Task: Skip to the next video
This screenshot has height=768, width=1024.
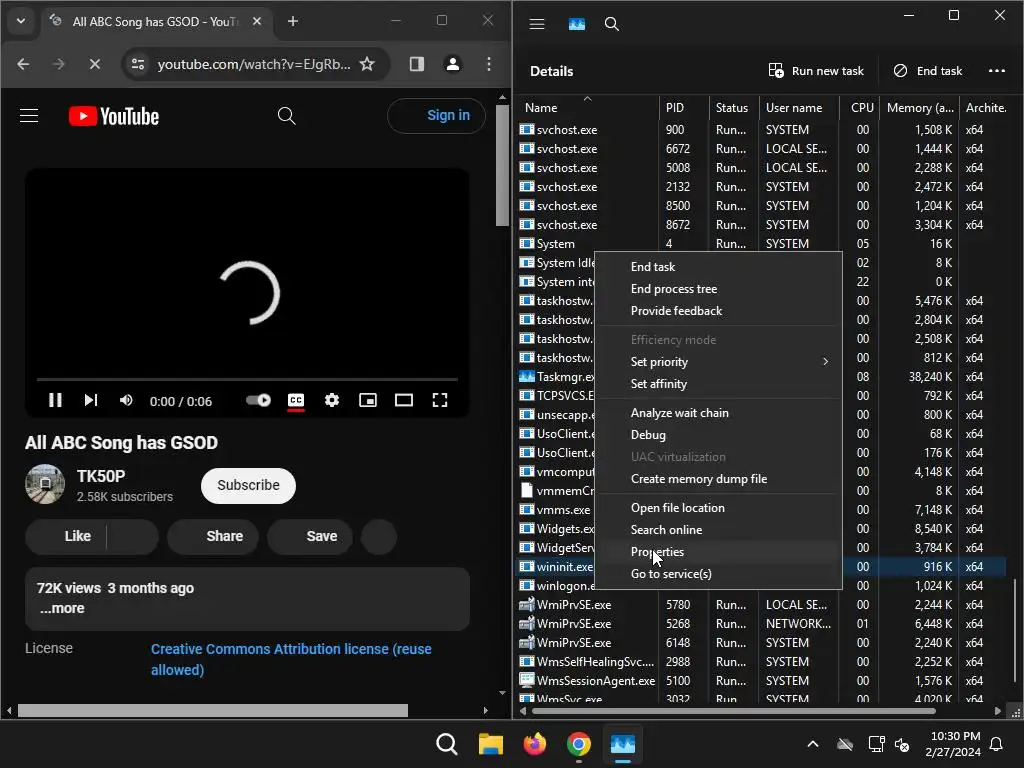Action: click(x=91, y=400)
